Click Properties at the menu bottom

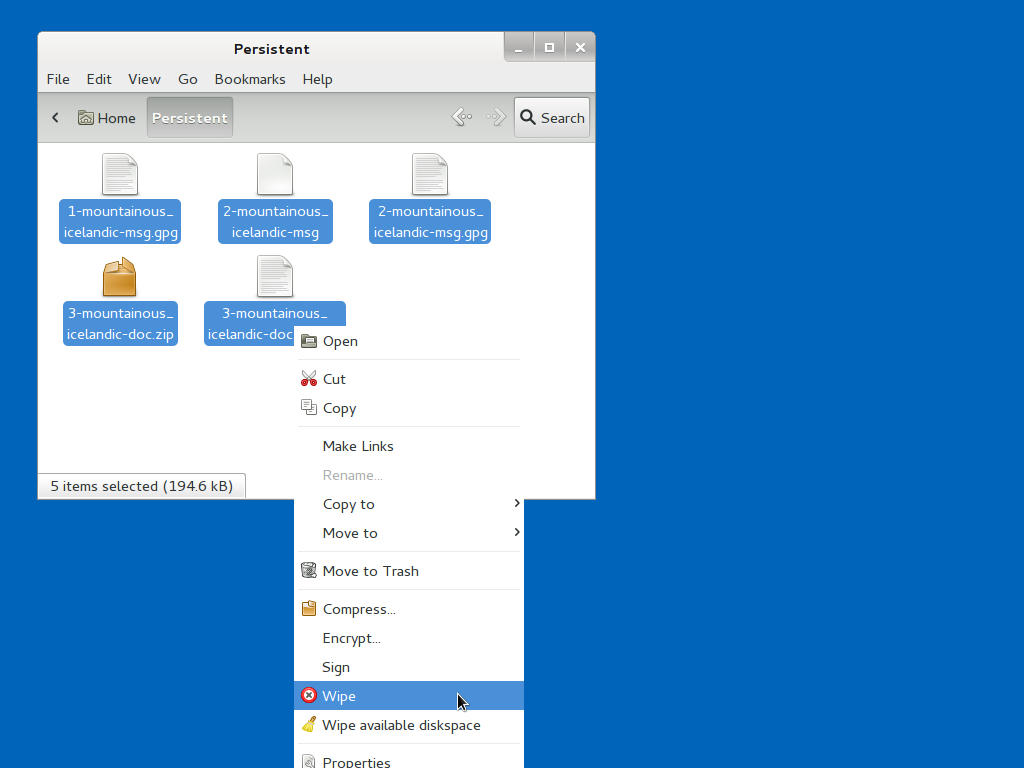[356, 761]
